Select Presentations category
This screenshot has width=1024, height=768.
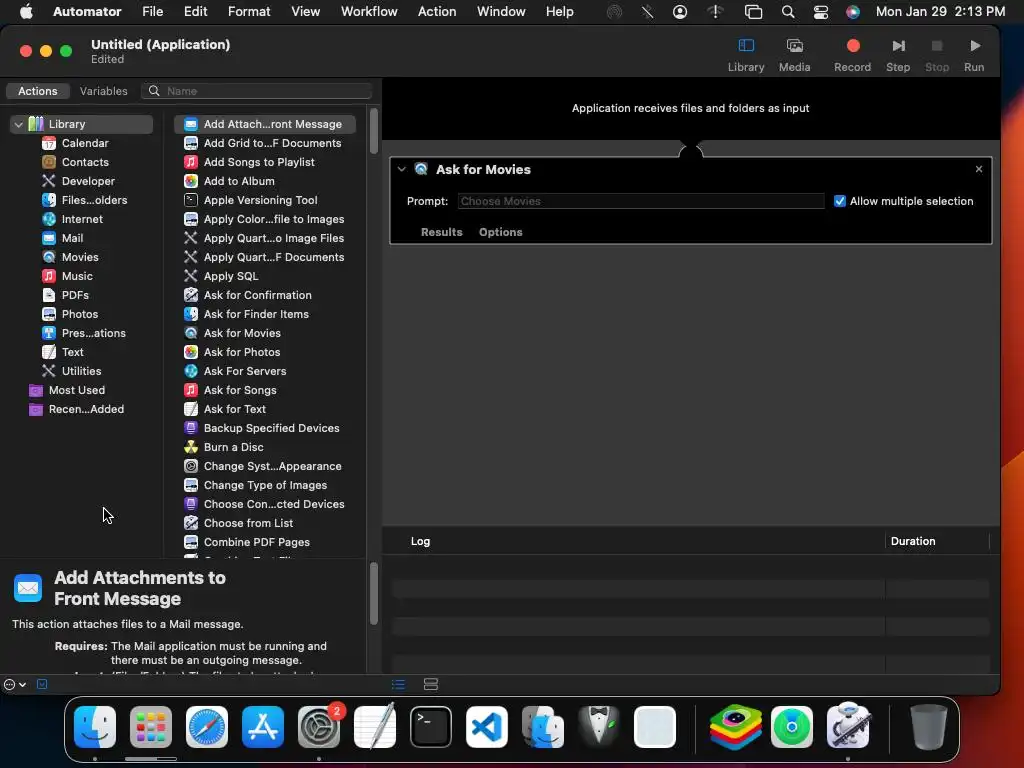(93, 332)
